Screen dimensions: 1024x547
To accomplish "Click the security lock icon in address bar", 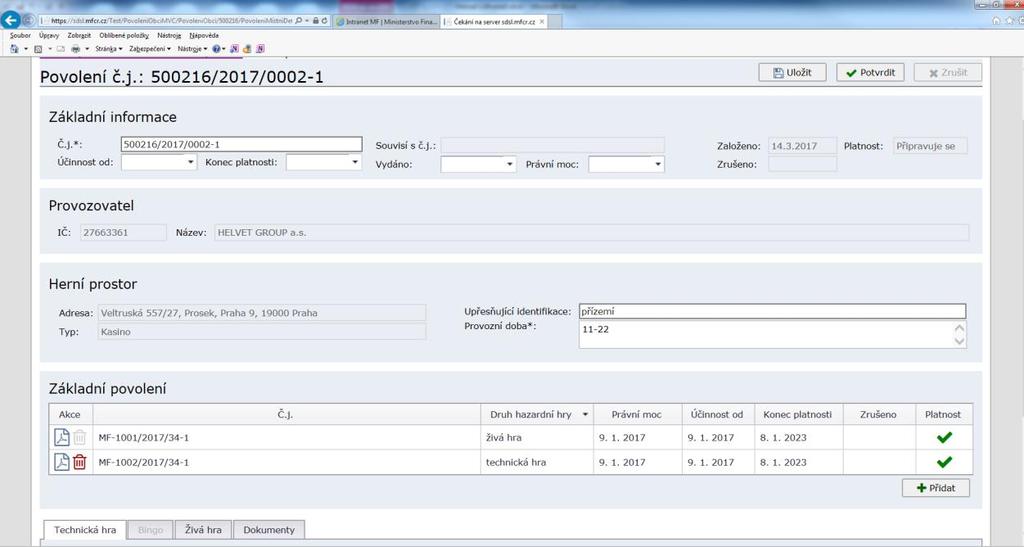I will (316, 21).
